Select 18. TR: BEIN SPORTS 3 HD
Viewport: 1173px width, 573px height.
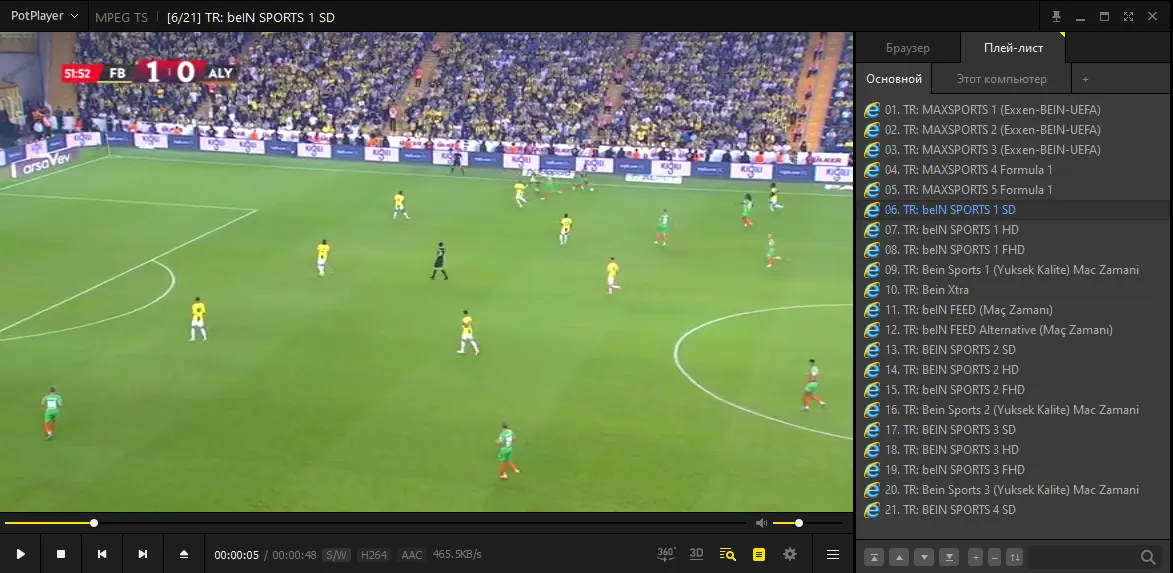(1012, 450)
